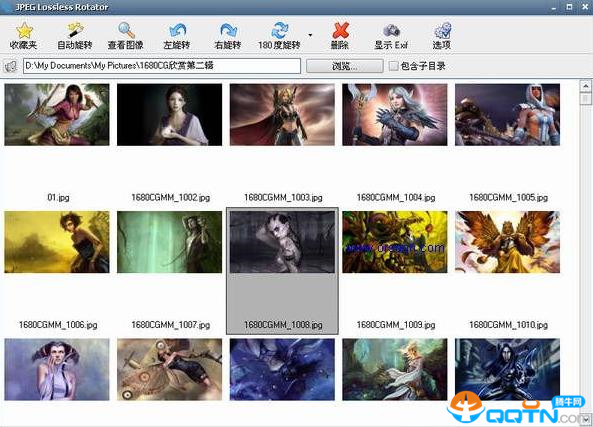The width and height of the screenshot is (593, 427).
Task: Open View Image (查看图像) magnifier icon
Action: pyautogui.click(x=126, y=30)
